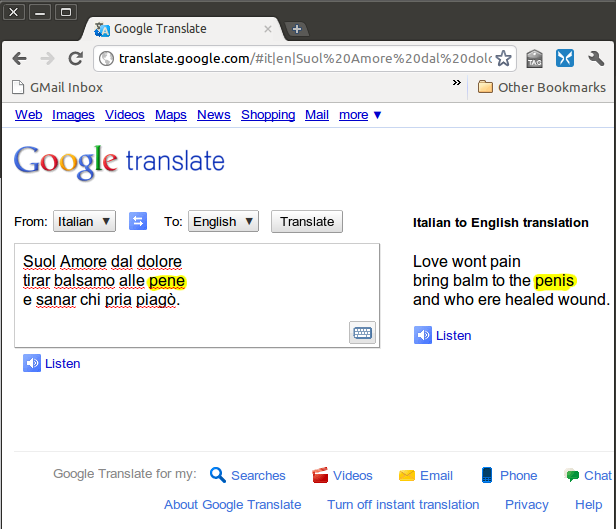Click the yellow envelope icon beside Email
Image resolution: width=616 pixels, height=529 pixels.
(407, 475)
